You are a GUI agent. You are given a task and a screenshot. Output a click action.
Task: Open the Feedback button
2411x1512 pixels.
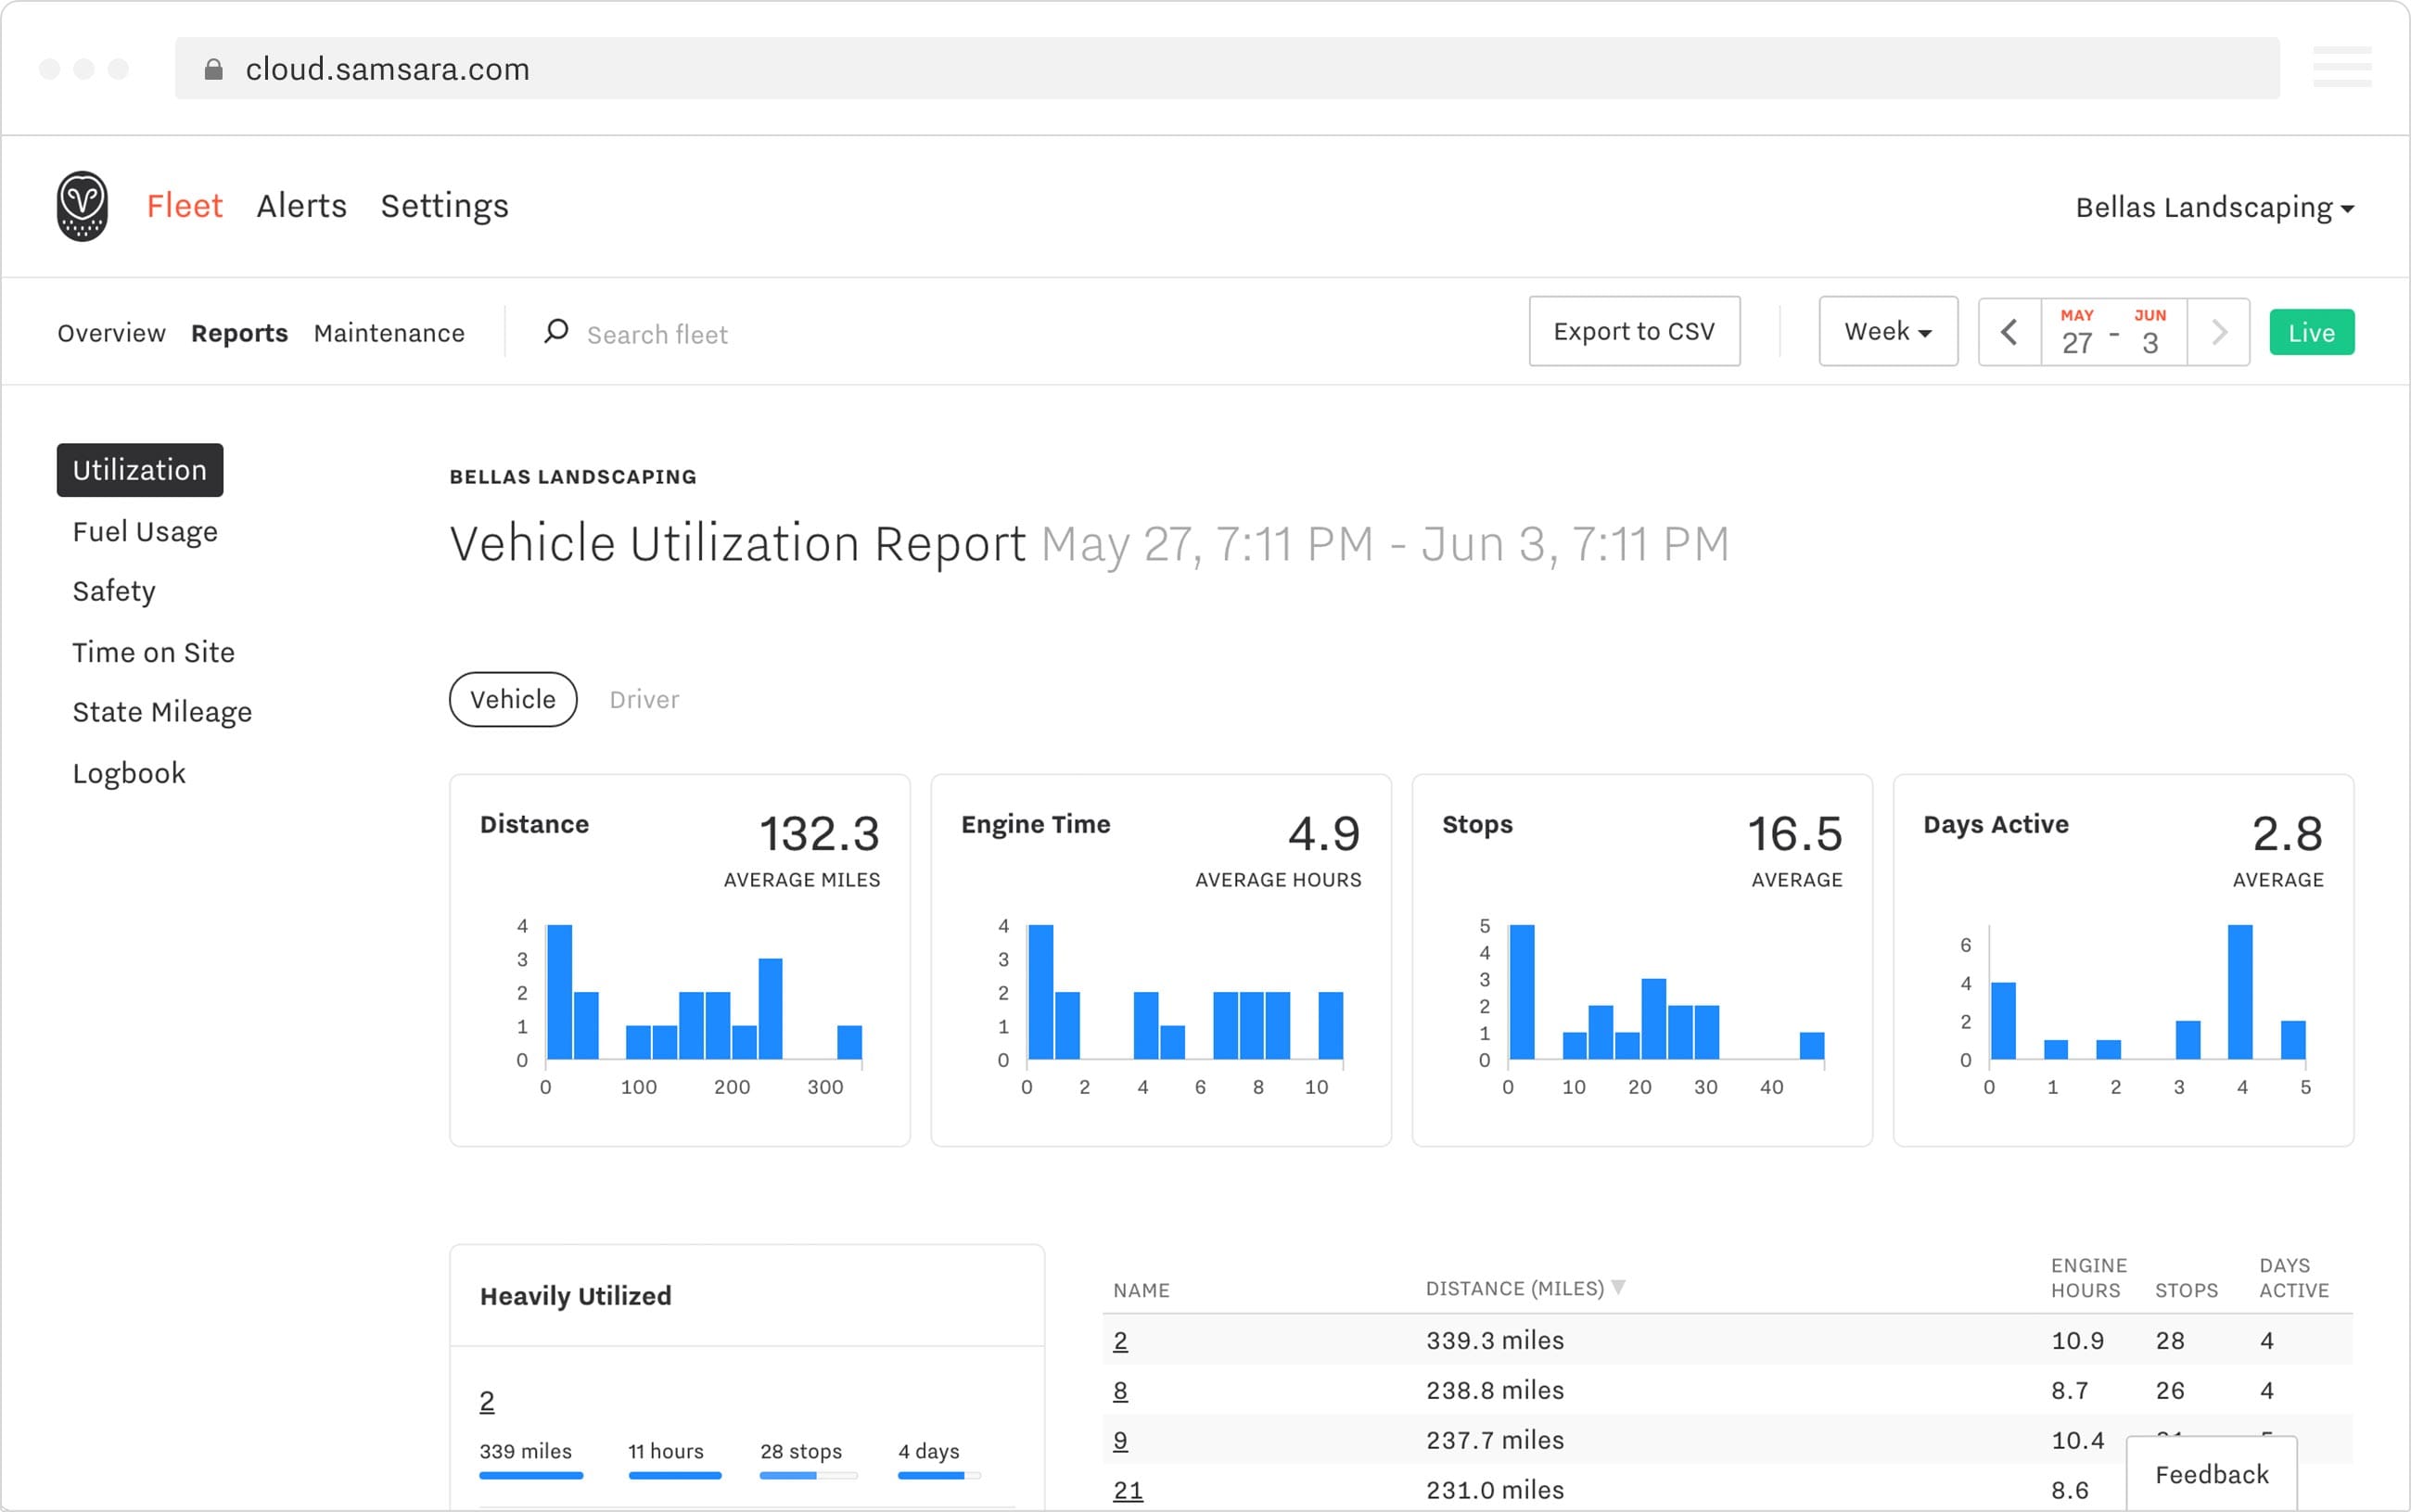coord(2211,1473)
